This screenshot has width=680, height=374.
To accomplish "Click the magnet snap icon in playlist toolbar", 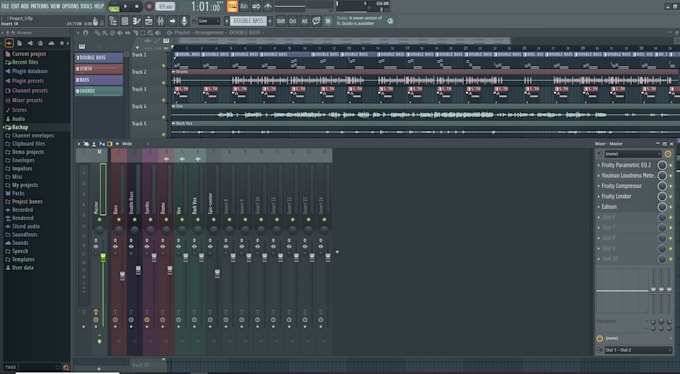I will [x=85, y=33].
